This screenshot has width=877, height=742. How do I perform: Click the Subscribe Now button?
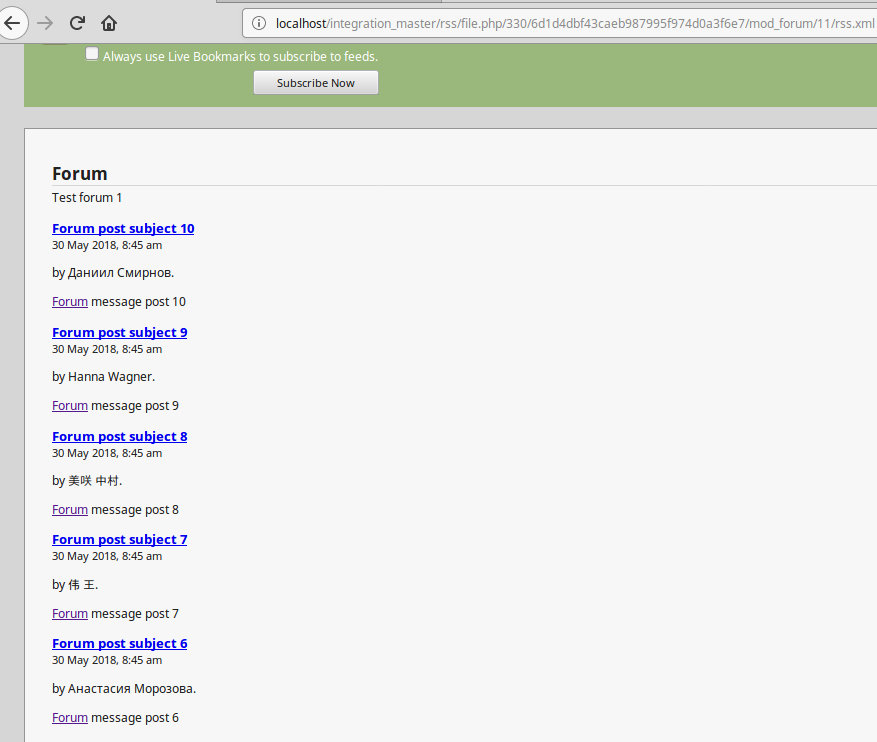315,83
